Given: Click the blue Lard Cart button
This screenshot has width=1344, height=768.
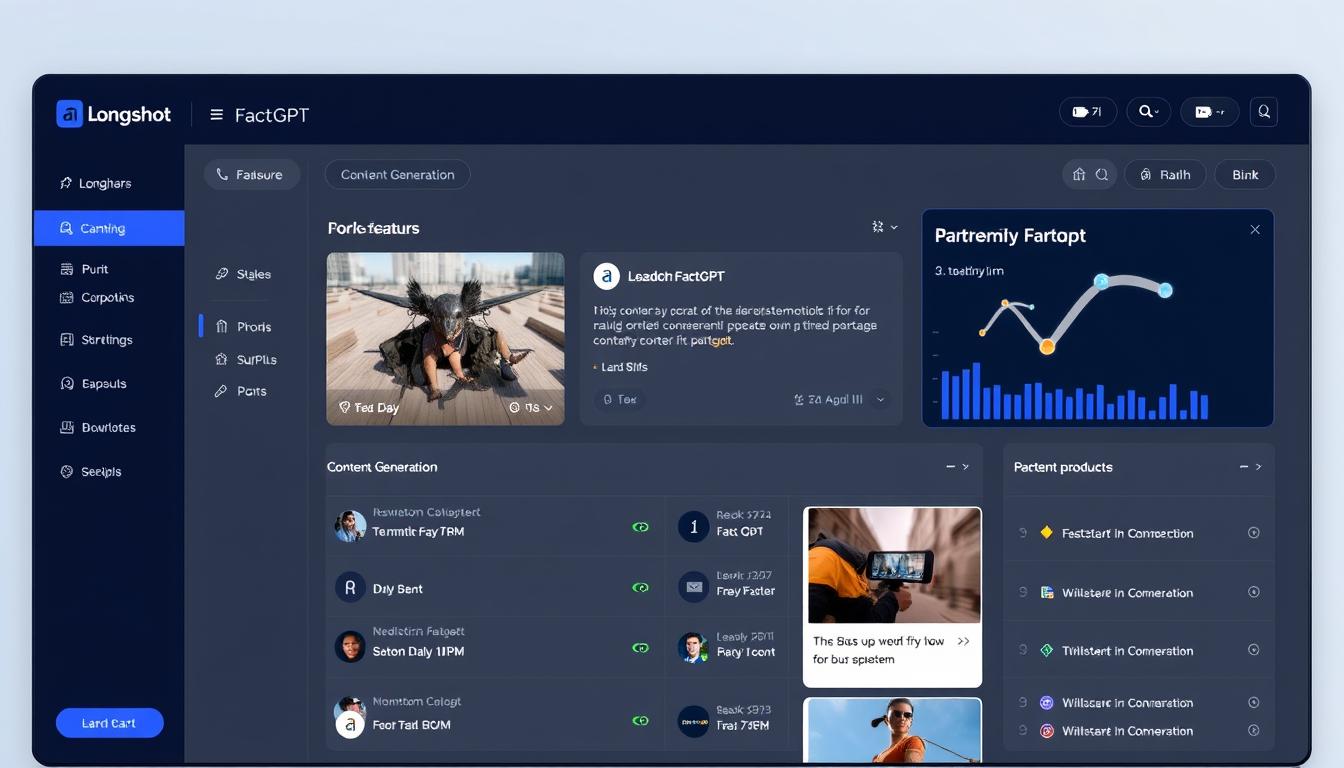Looking at the screenshot, I should click(x=109, y=722).
